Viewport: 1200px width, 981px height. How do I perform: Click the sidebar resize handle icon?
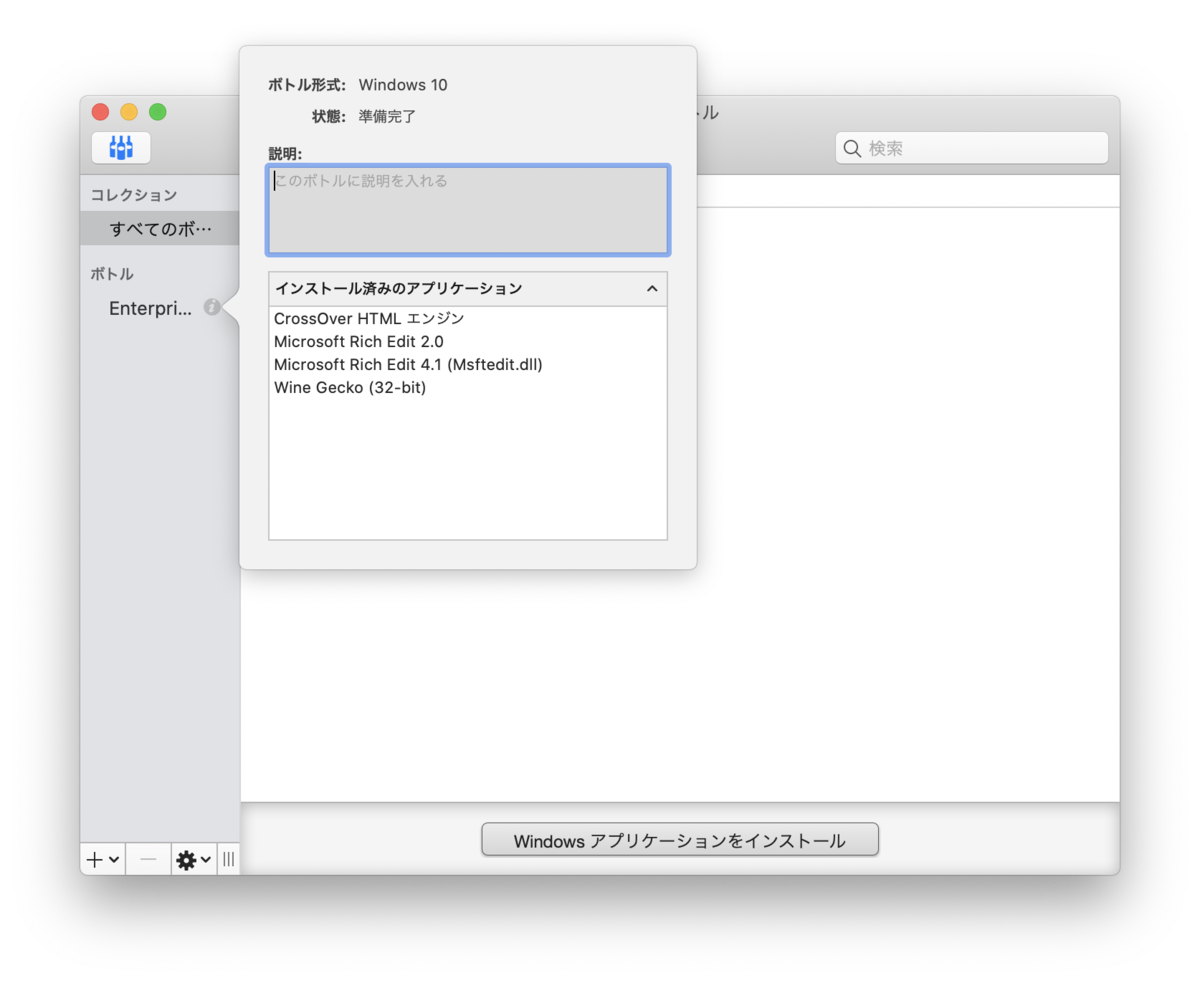pyautogui.click(x=229, y=859)
